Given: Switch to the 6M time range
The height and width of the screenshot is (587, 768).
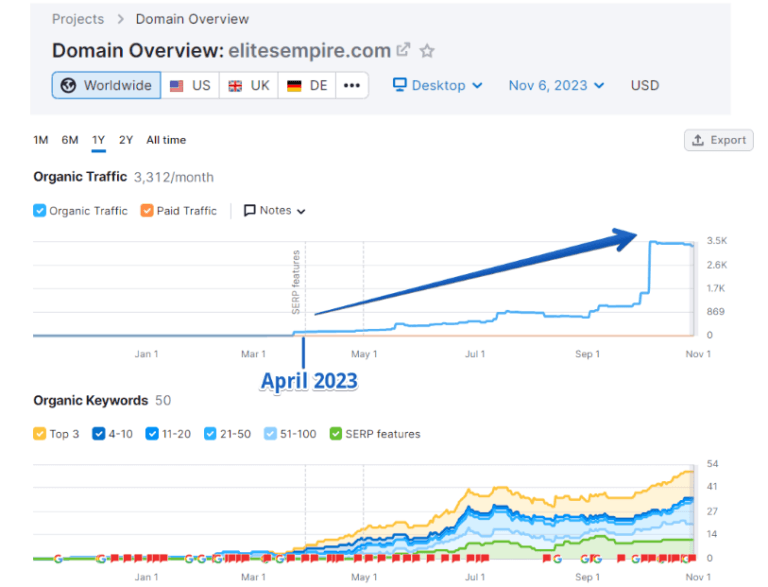Looking at the screenshot, I should click(x=70, y=140).
